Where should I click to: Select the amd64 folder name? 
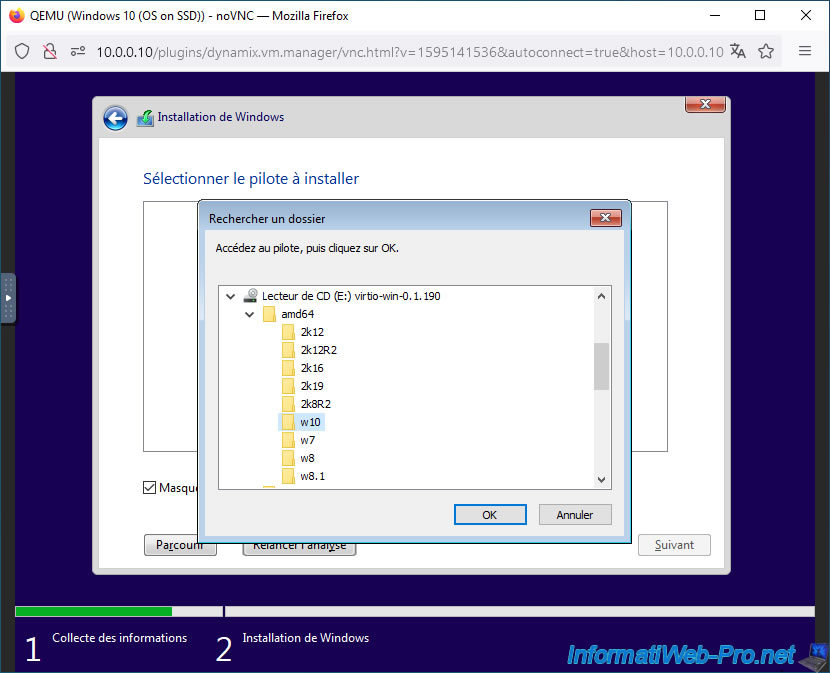click(x=297, y=314)
